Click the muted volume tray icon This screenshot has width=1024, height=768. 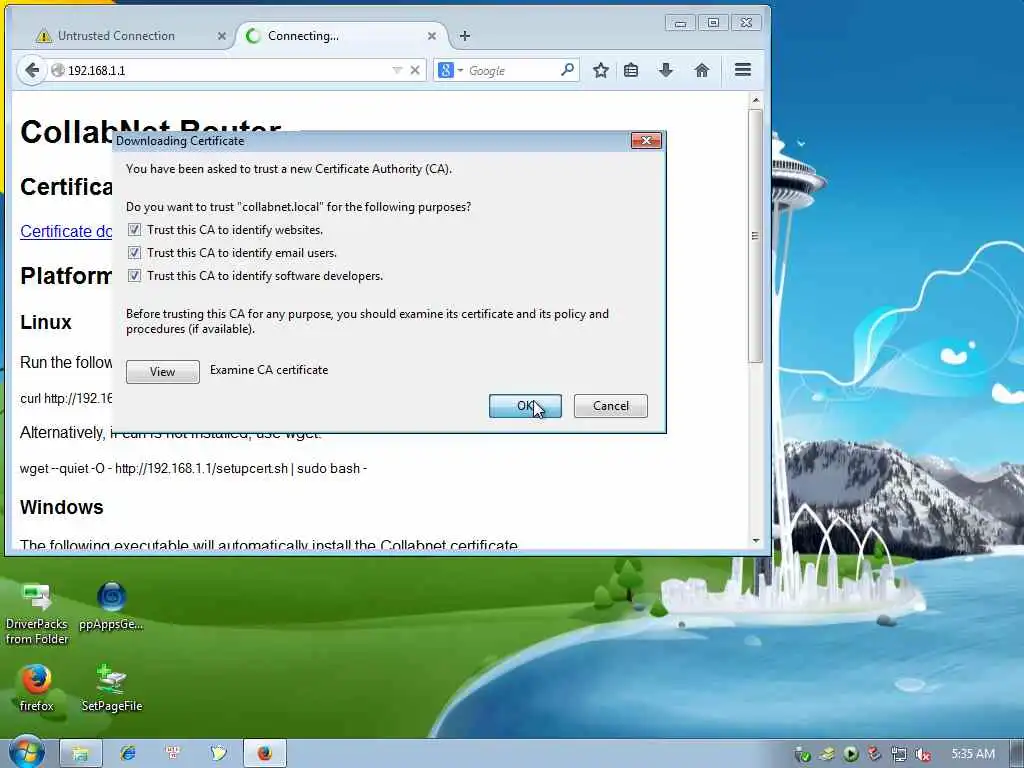pos(922,754)
